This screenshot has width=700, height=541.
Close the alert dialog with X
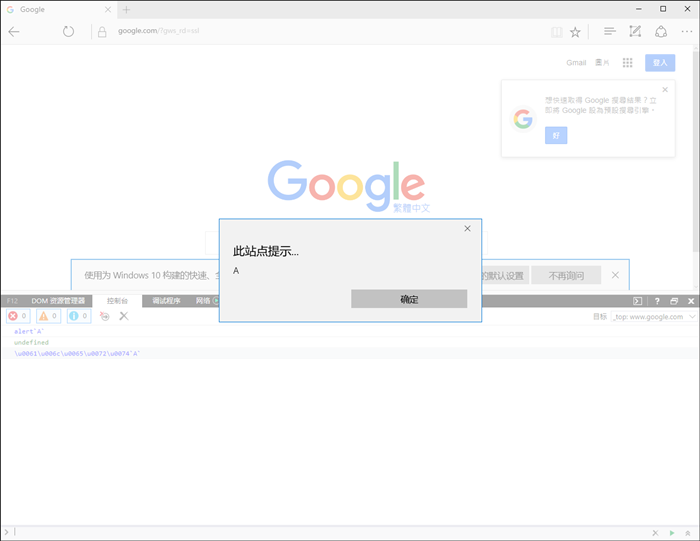pyautogui.click(x=467, y=229)
